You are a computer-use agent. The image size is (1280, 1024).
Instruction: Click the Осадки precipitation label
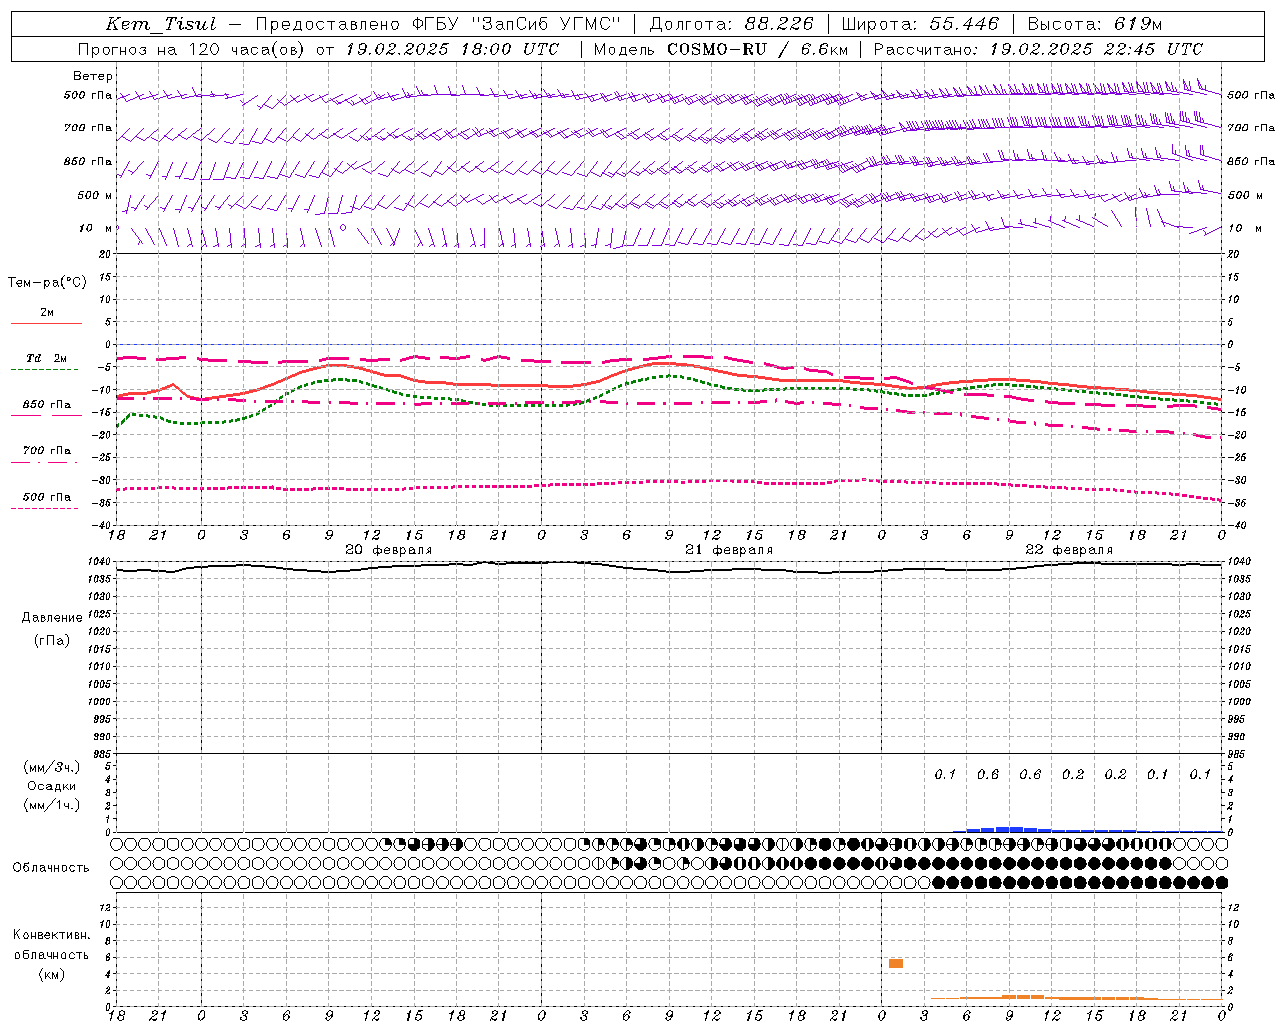tap(51, 786)
